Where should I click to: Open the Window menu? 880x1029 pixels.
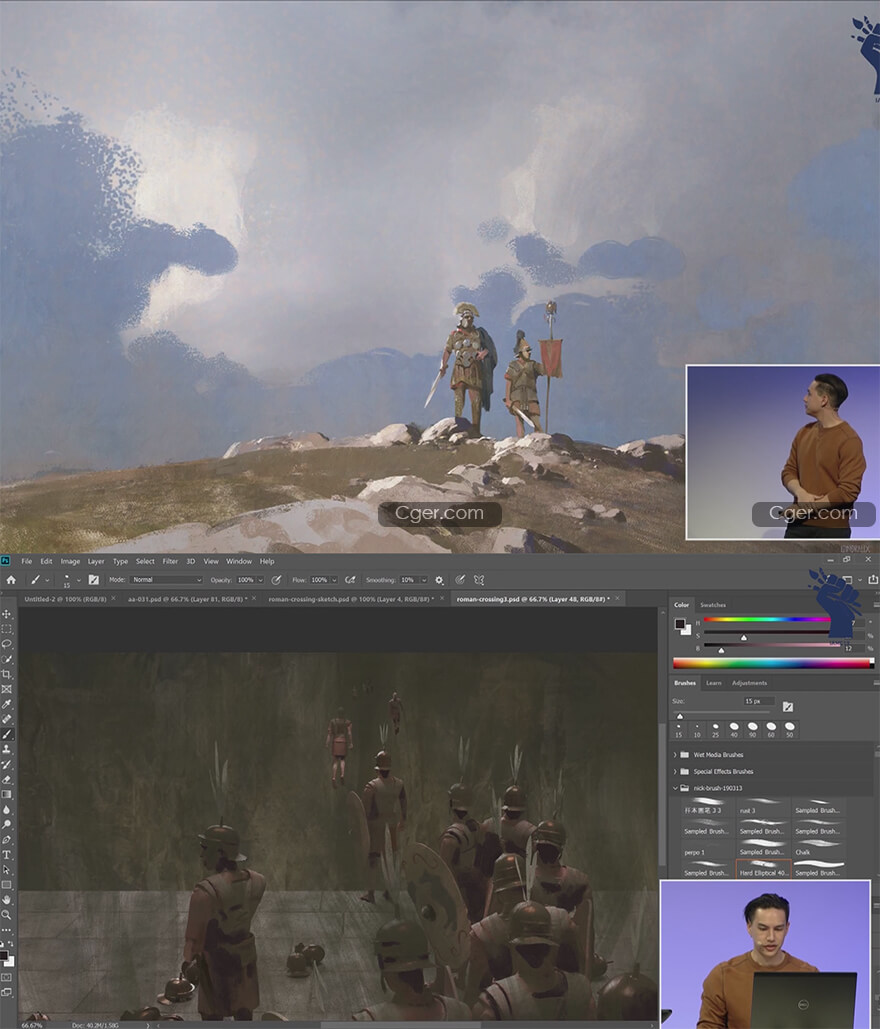[239, 561]
